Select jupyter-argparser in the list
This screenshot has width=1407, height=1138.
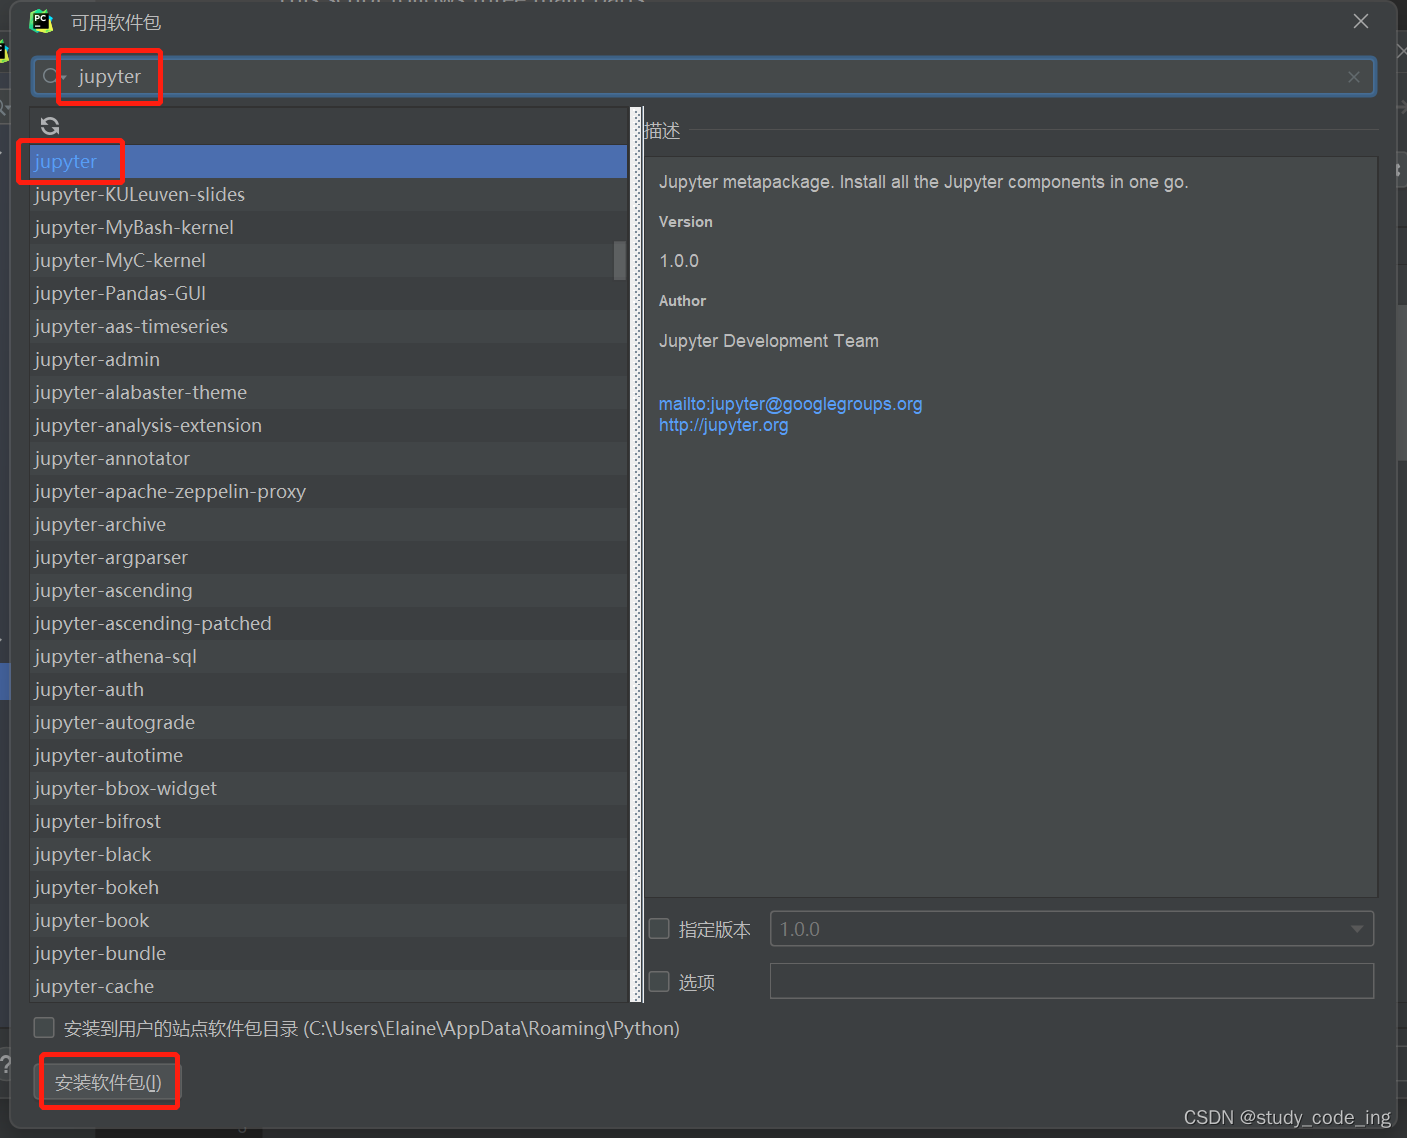[328, 557]
